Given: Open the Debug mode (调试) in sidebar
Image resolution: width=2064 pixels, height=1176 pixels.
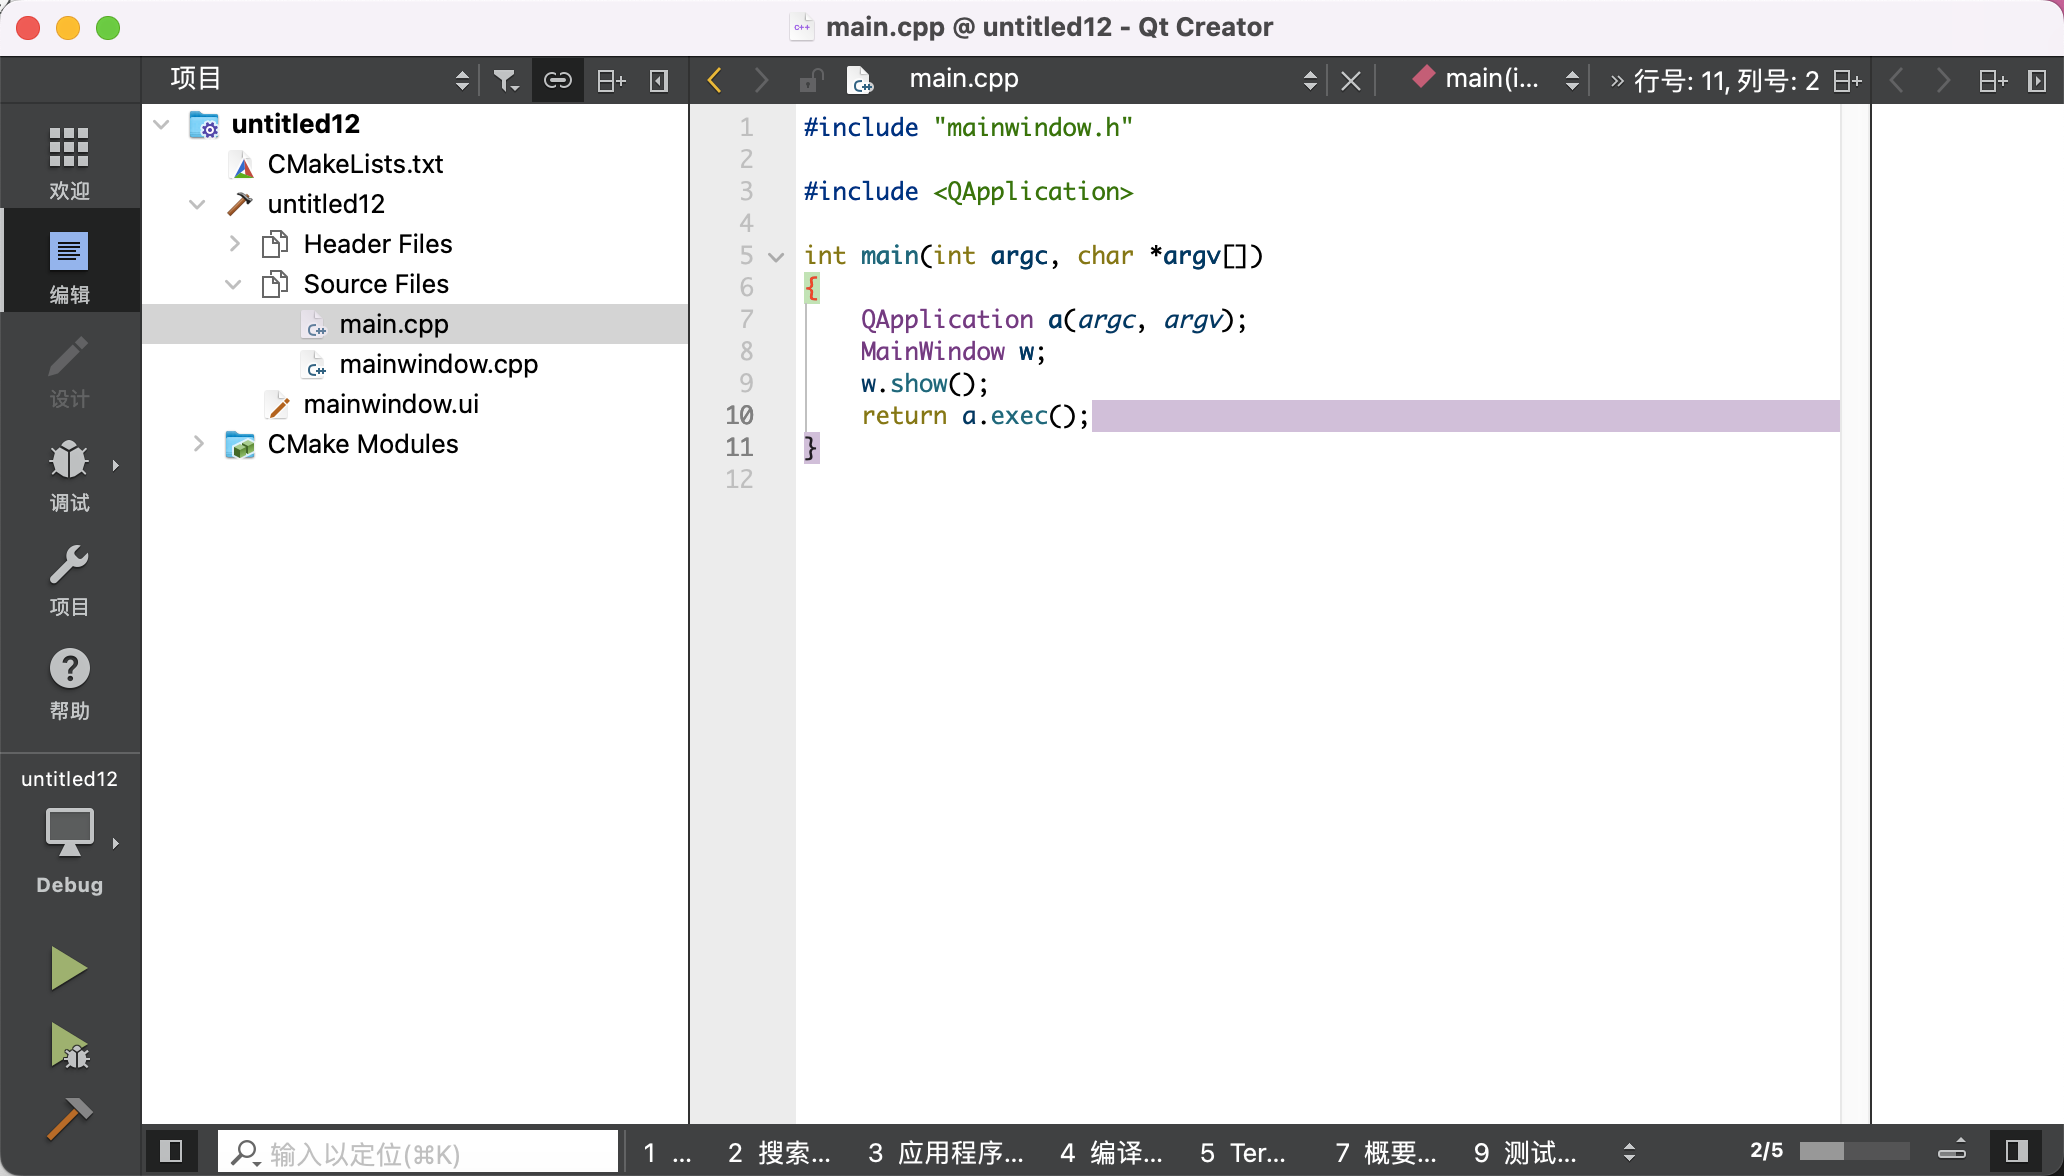Looking at the screenshot, I should [x=69, y=475].
